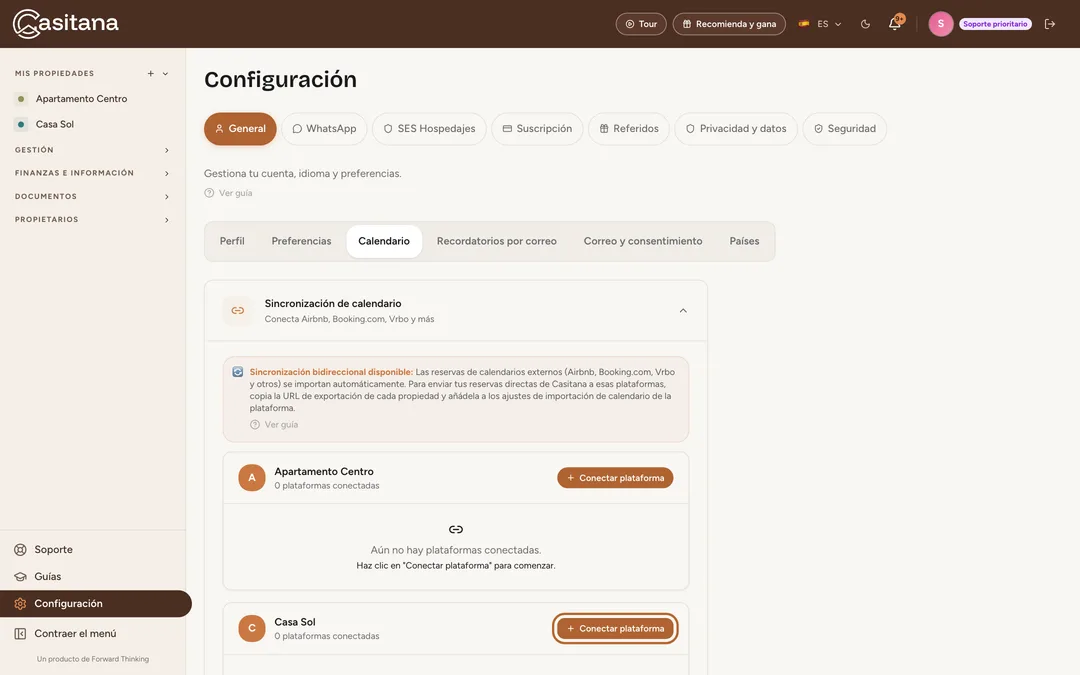Click Apartamento Centro avatar A
The width and height of the screenshot is (1080, 675).
pyautogui.click(x=252, y=478)
